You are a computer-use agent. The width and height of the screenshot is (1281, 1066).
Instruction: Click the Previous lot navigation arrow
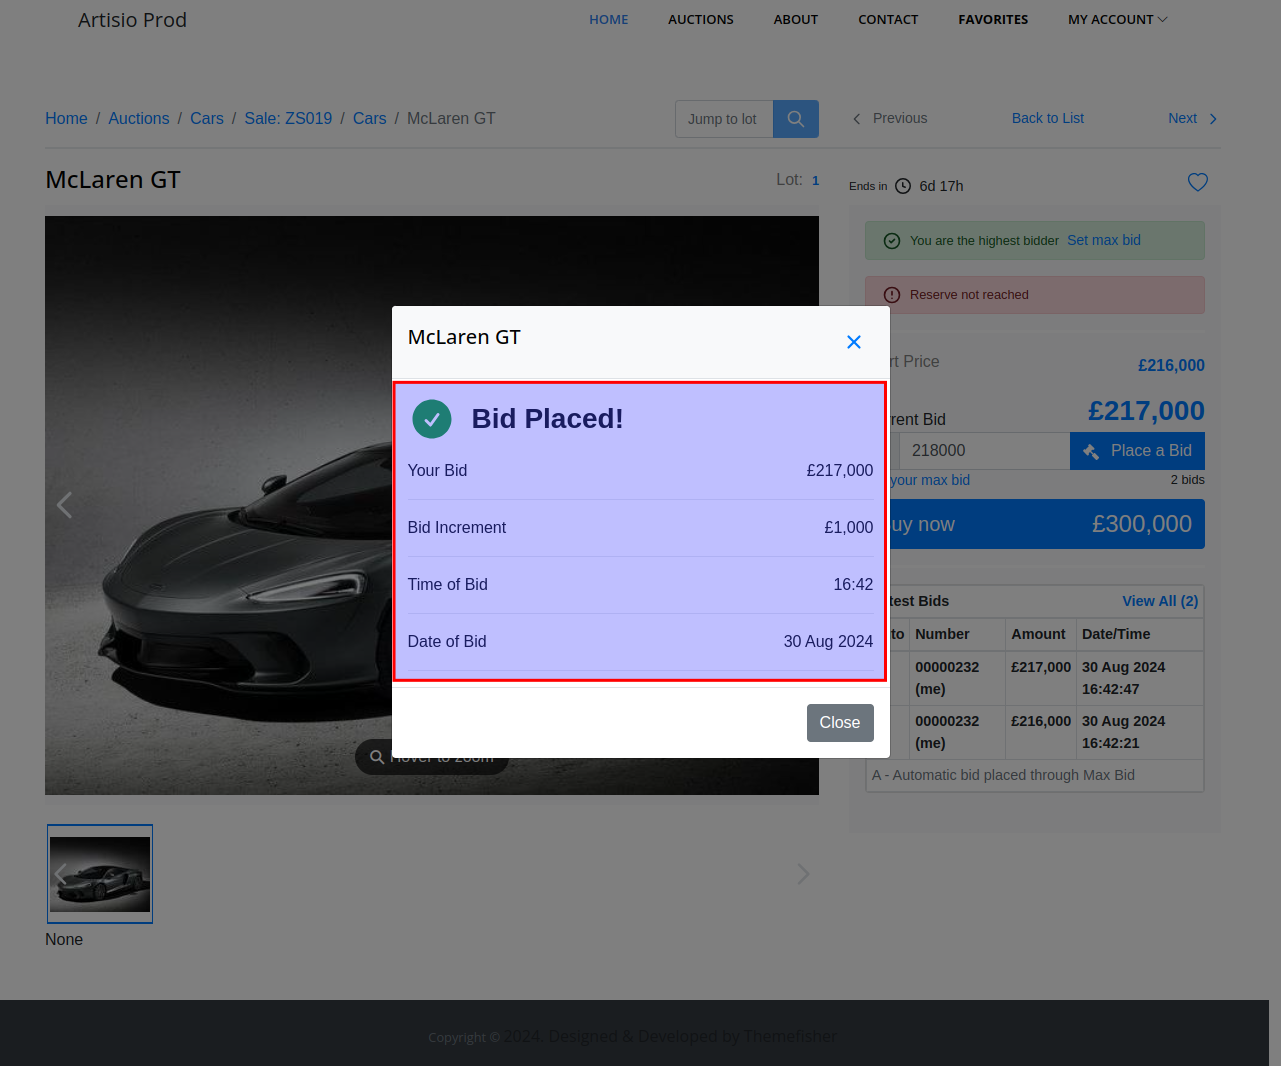857,119
